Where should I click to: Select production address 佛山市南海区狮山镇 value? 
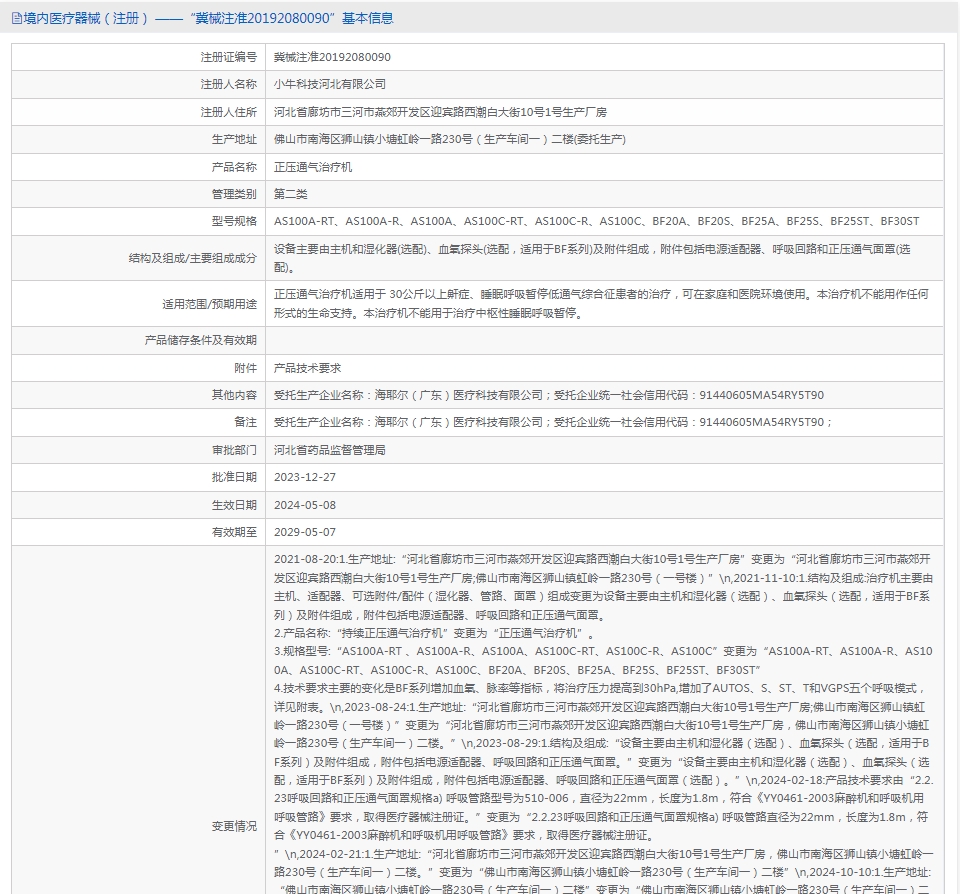coord(450,139)
